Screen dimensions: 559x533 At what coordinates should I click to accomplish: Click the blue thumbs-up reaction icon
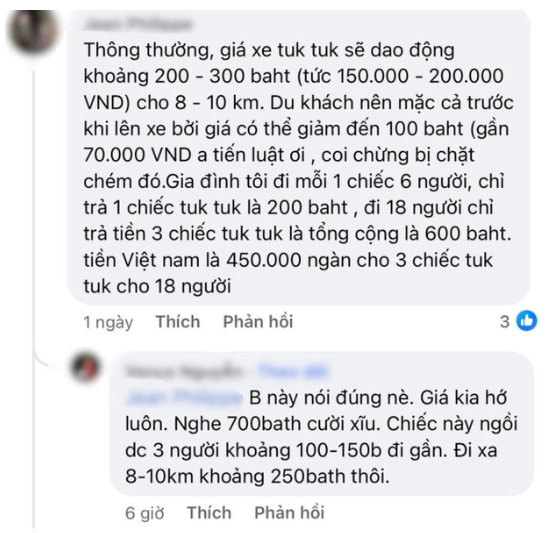pyautogui.click(x=527, y=321)
